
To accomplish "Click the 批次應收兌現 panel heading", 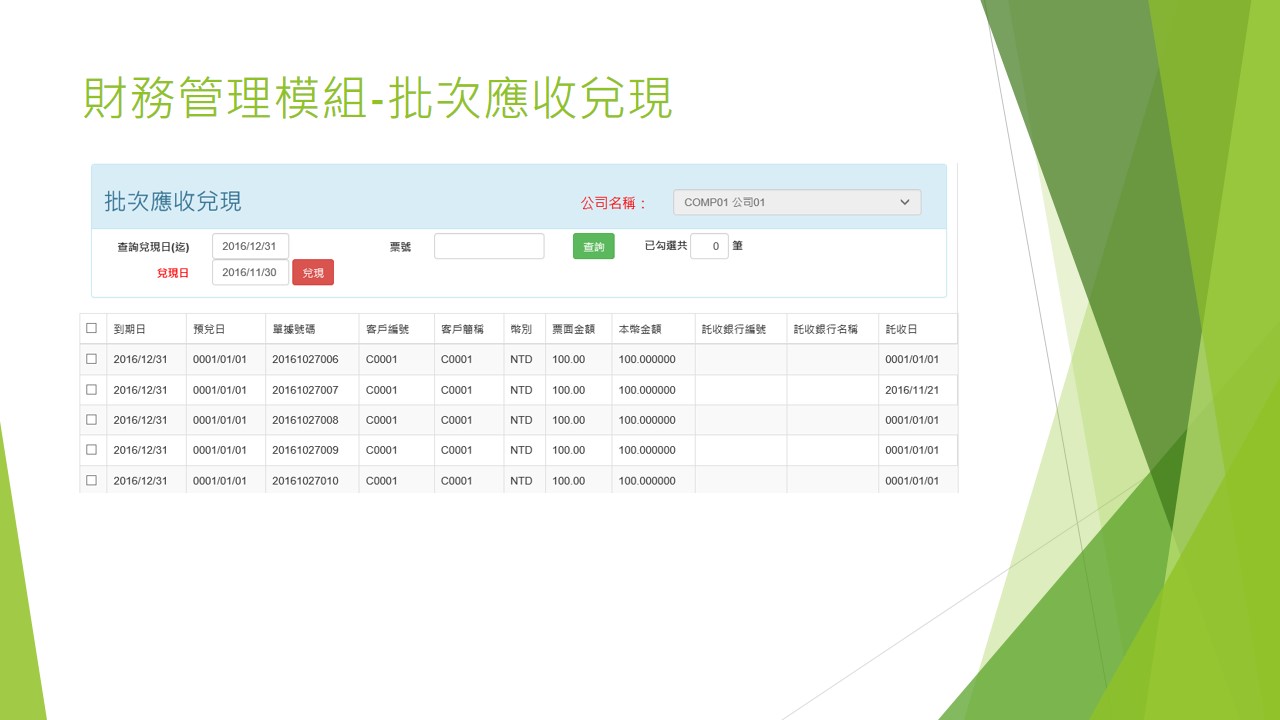I will [x=173, y=201].
